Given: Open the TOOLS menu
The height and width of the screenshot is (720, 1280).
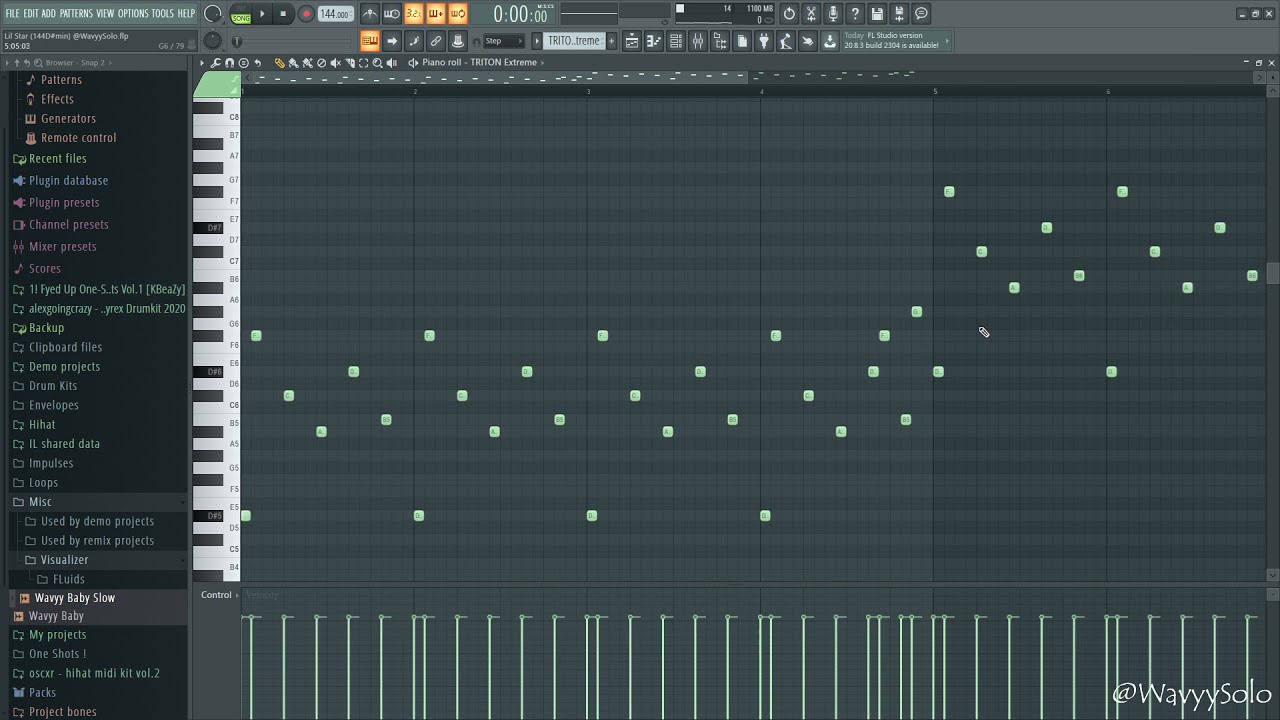Looking at the screenshot, I should (x=163, y=14).
